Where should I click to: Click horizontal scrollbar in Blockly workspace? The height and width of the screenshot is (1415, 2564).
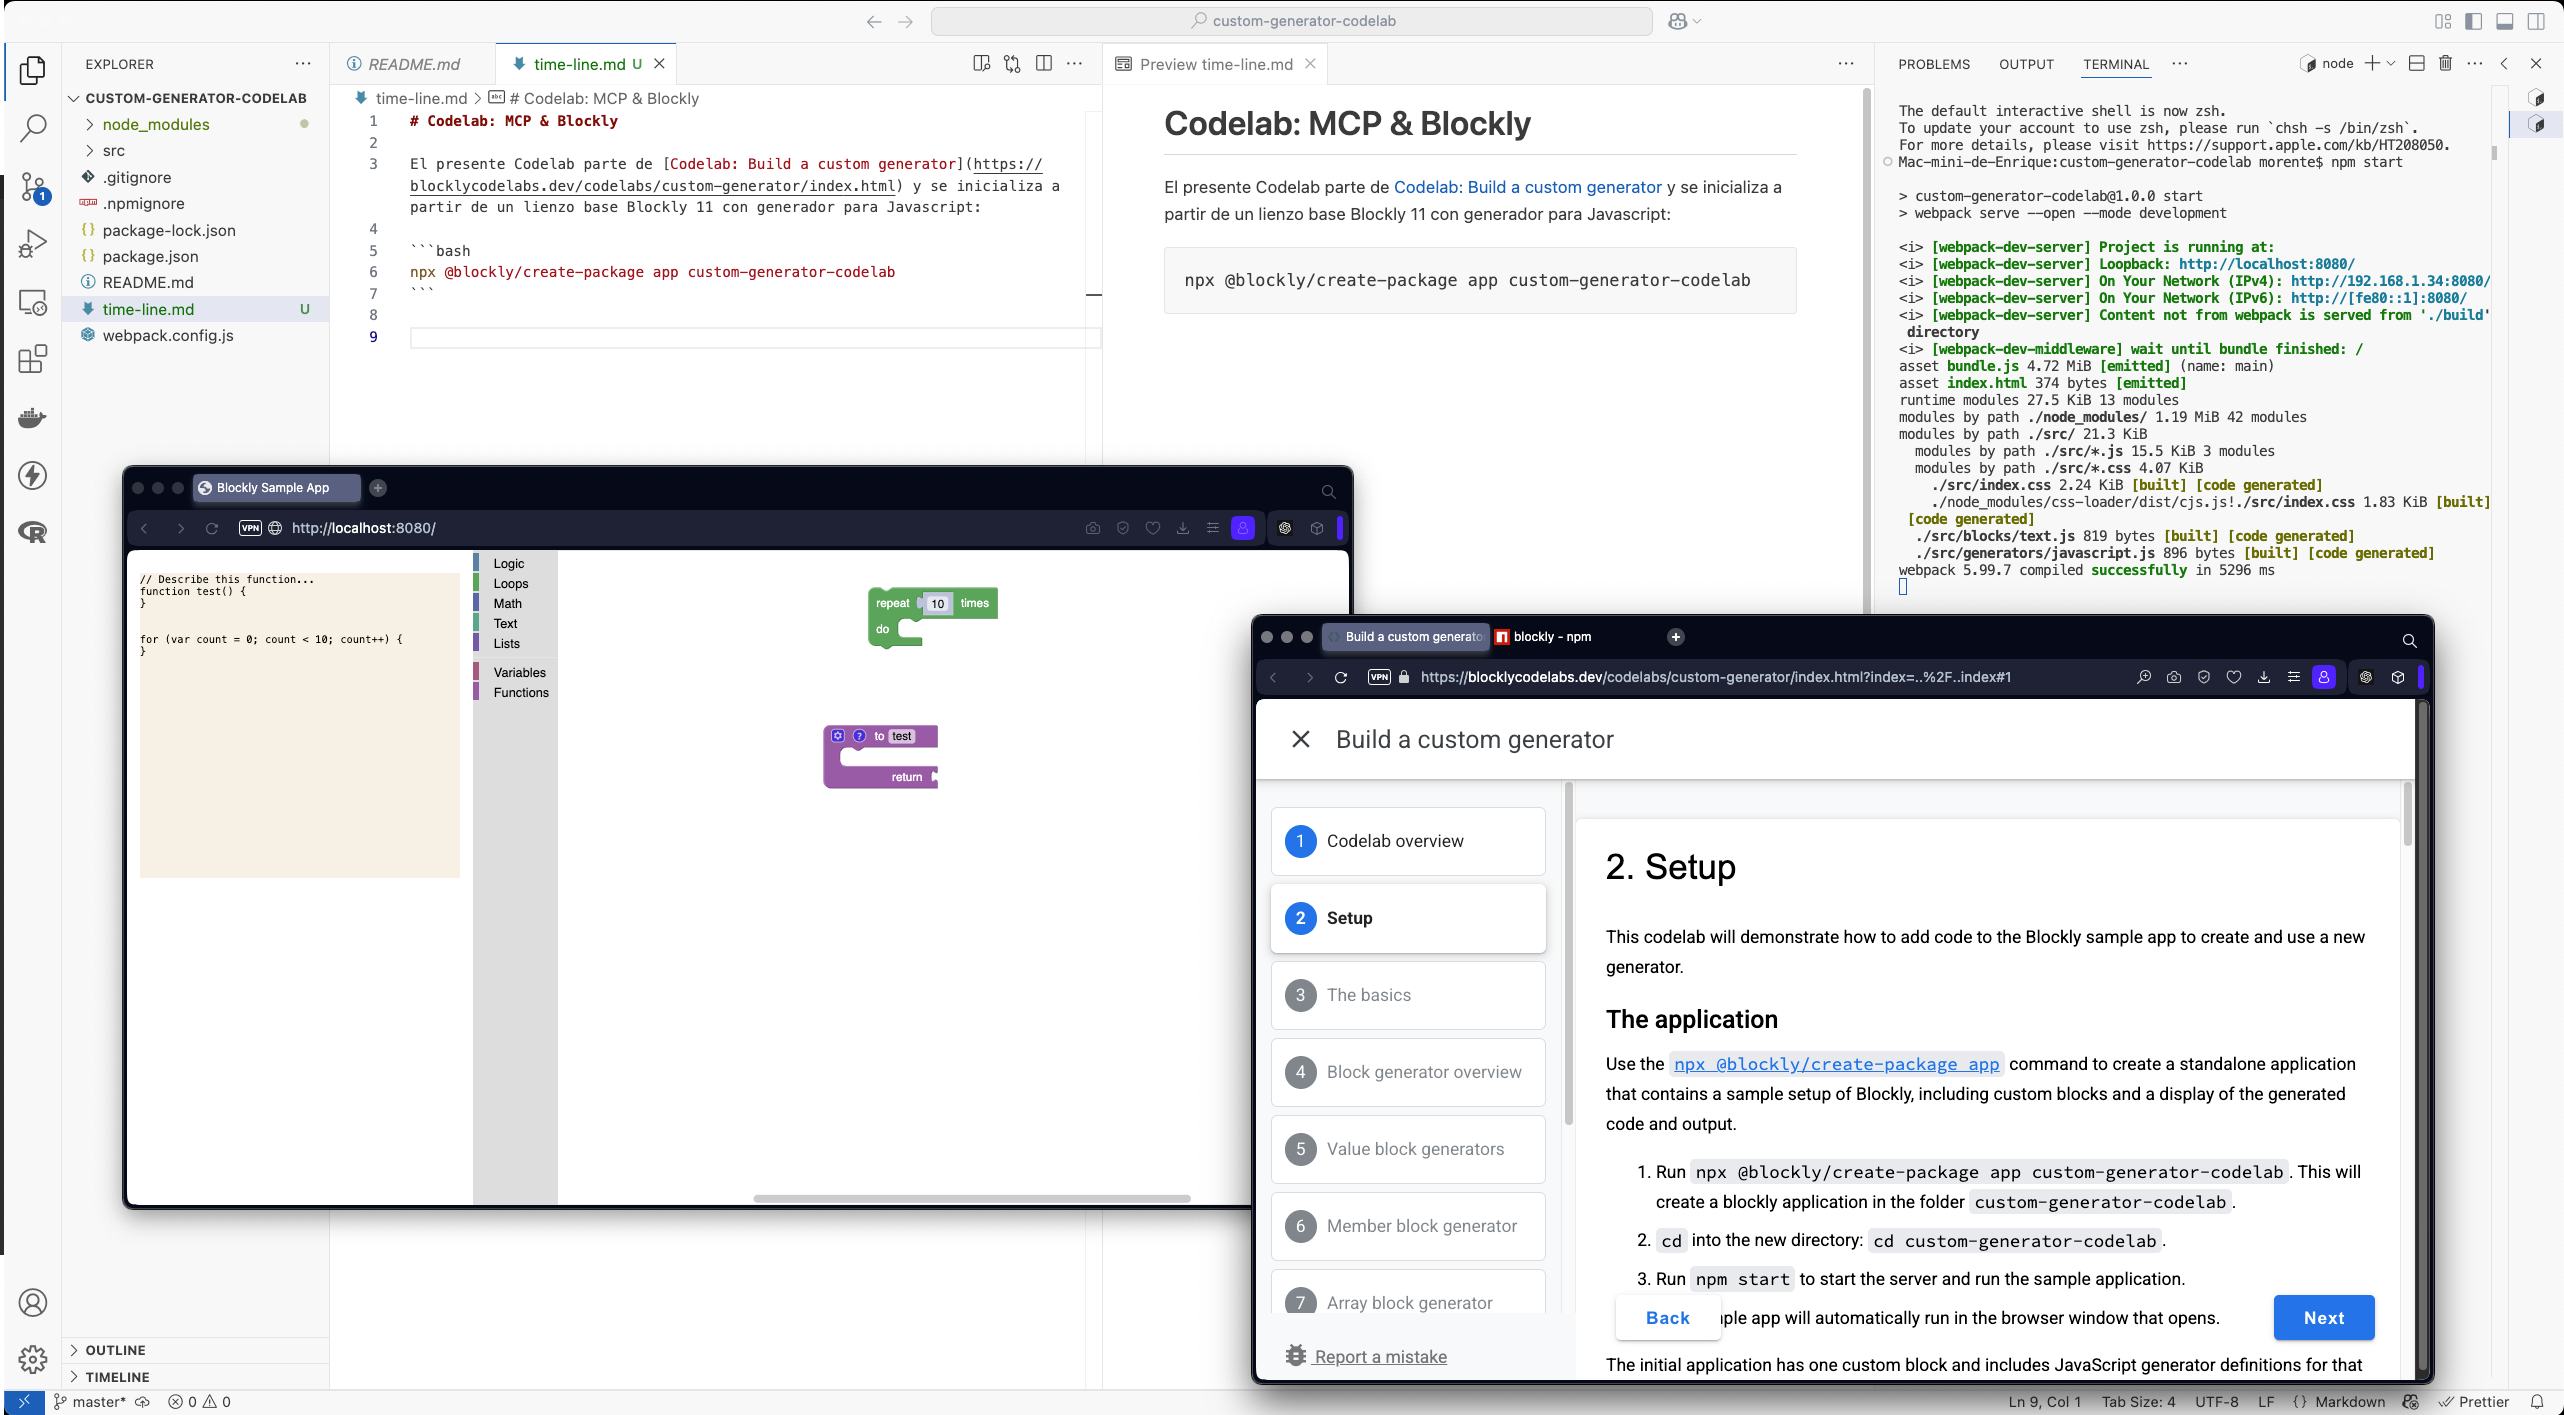972,1198
